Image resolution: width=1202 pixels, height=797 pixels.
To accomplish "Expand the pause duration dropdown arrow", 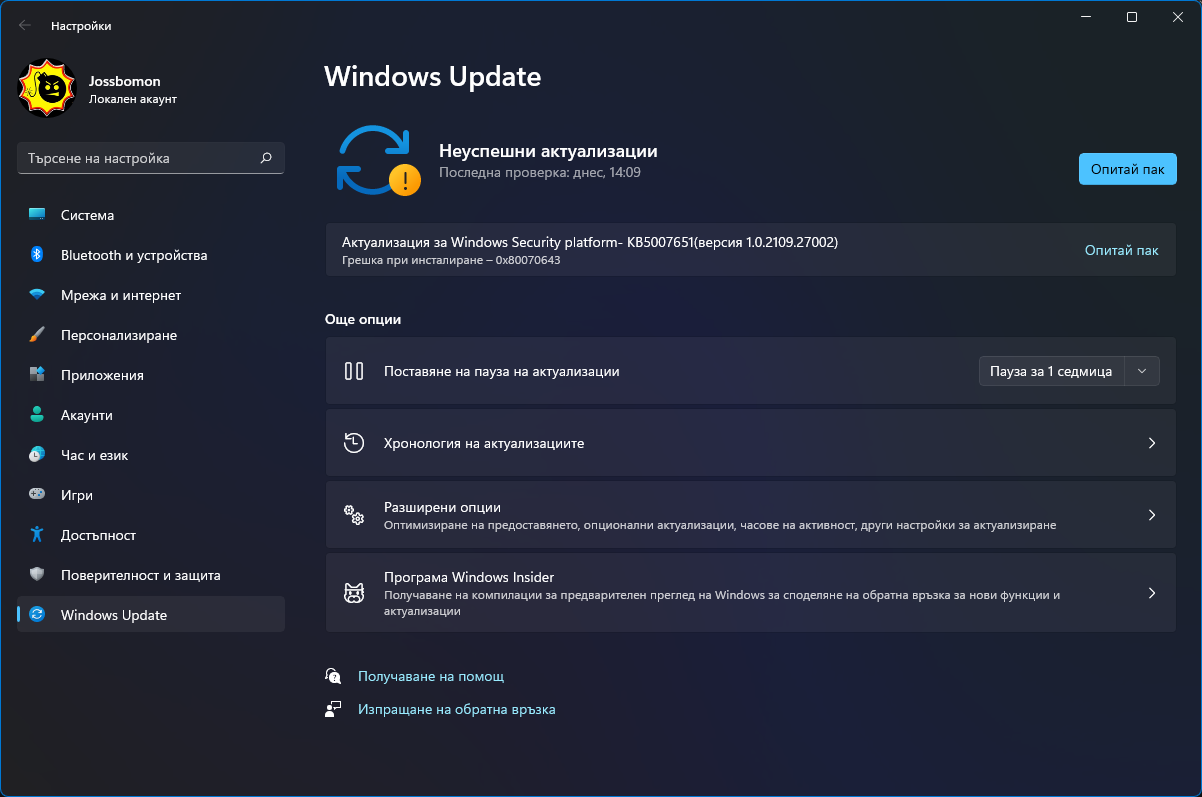I will click(x=1142, y=371).
